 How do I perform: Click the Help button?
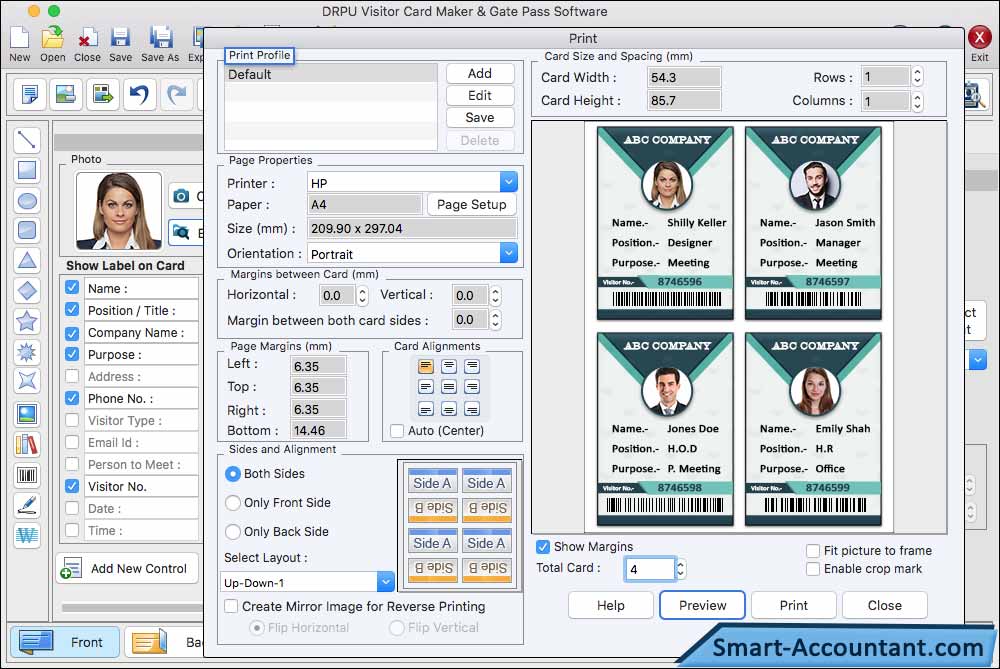610,605
